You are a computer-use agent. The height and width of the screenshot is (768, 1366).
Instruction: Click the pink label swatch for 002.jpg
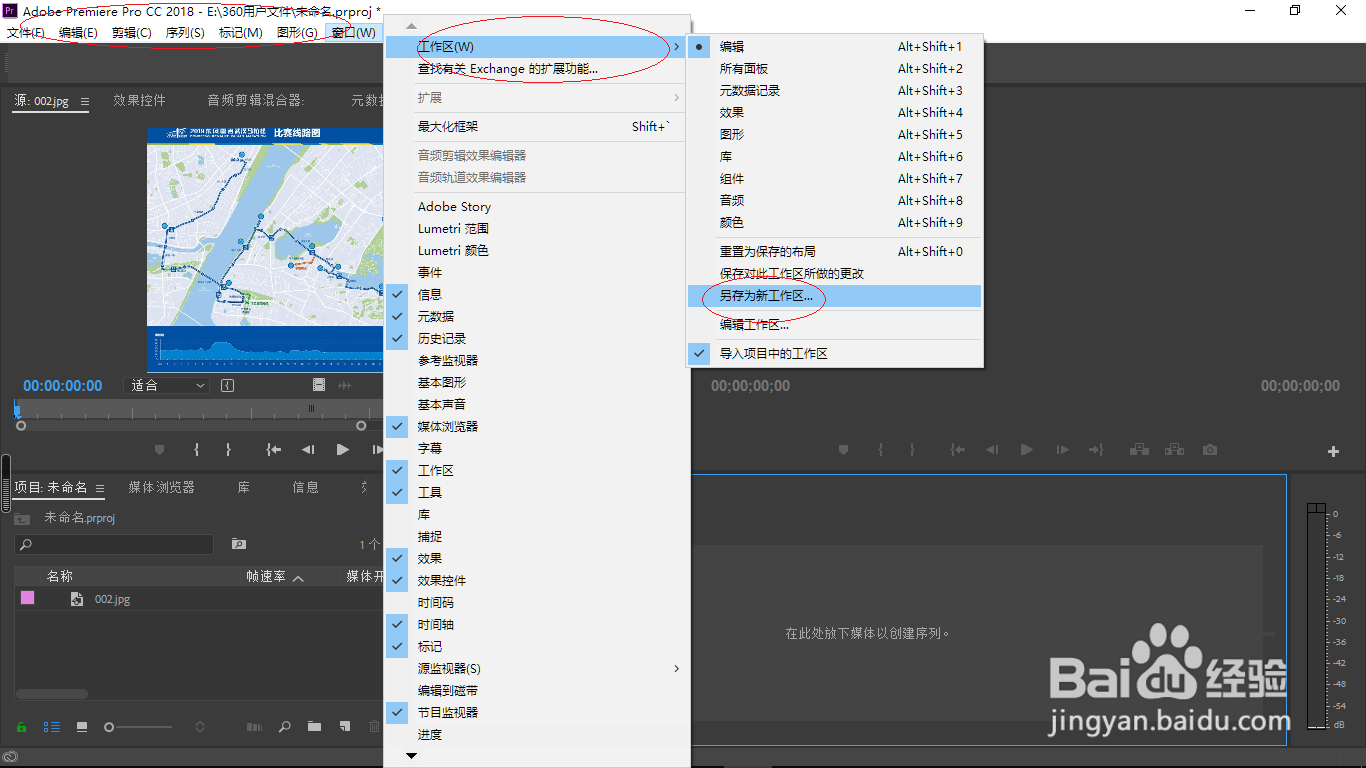click(x=27, y=598)
